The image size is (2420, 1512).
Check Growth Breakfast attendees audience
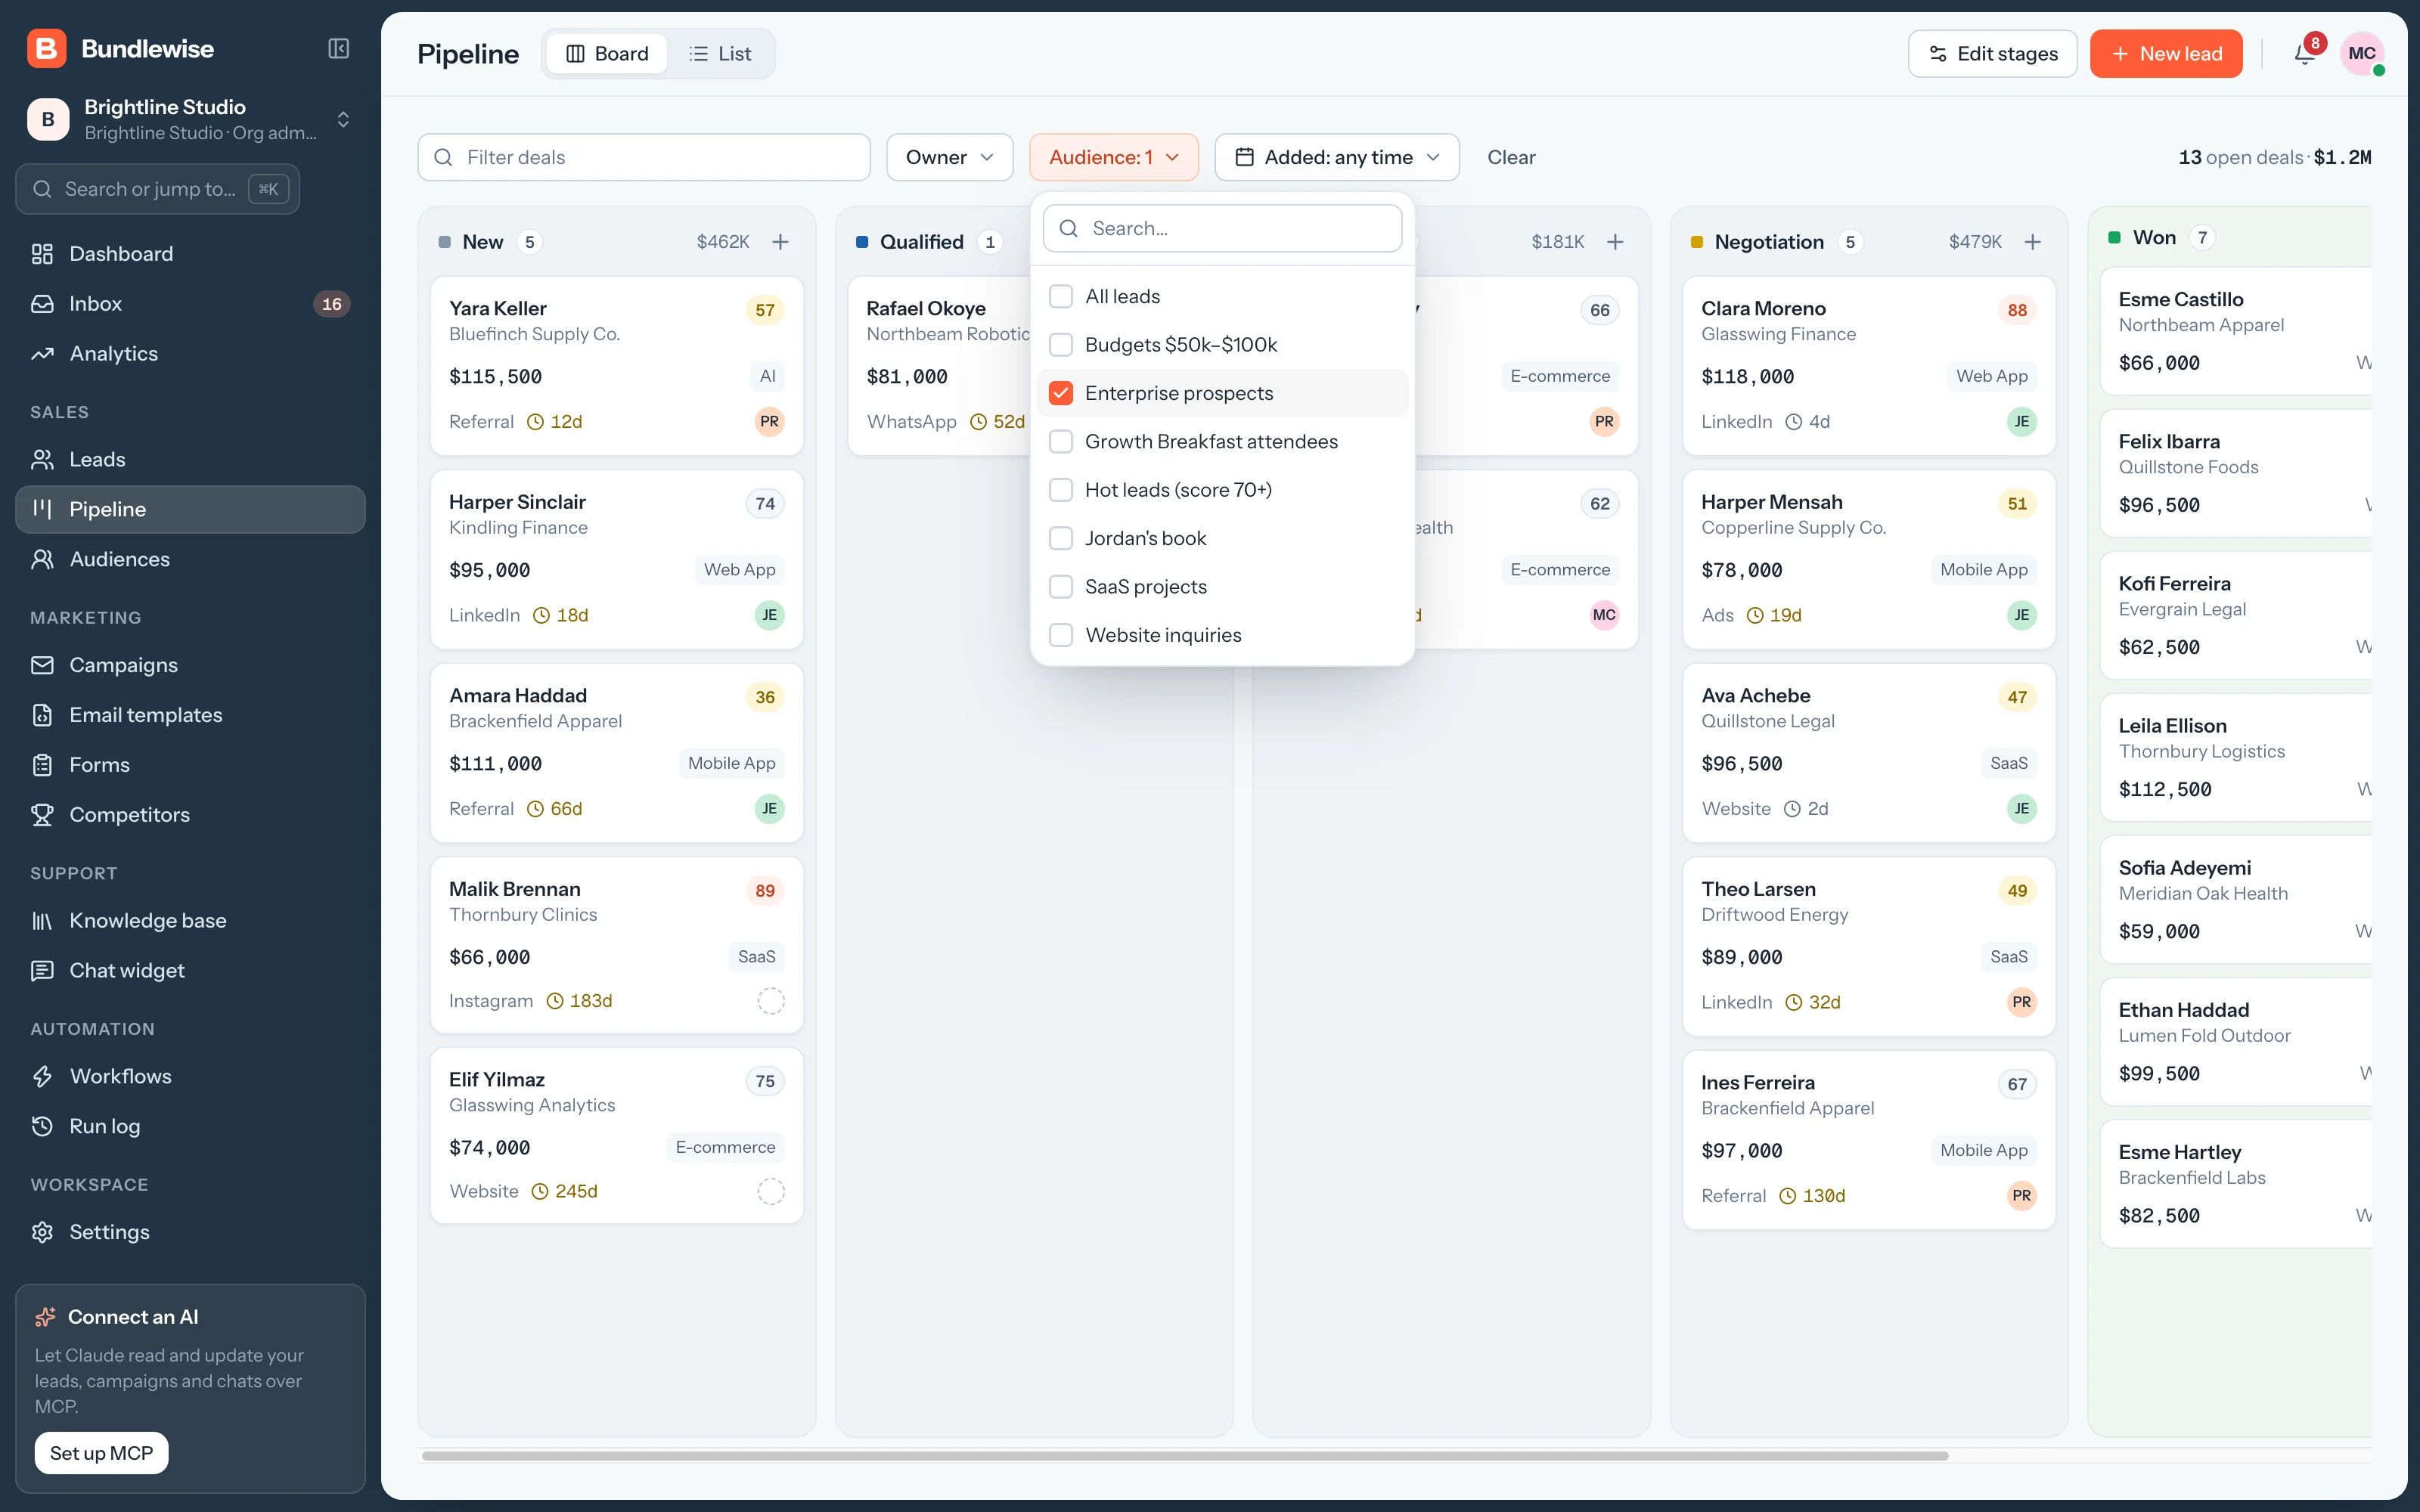(x=1061, y=442)
